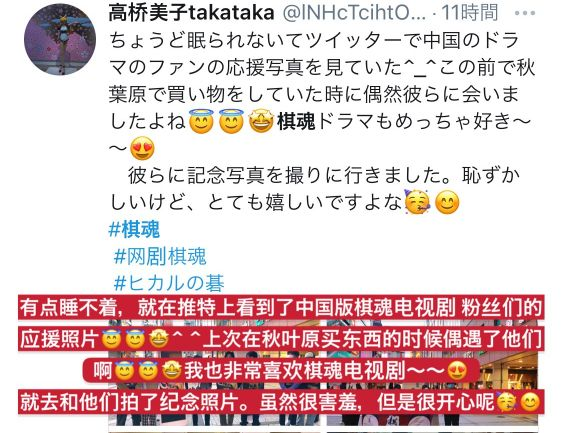This screenshot has height=433, width=563.
Task: Click the heart-eyes emoji in the red caption
Action: click(457, 370)
